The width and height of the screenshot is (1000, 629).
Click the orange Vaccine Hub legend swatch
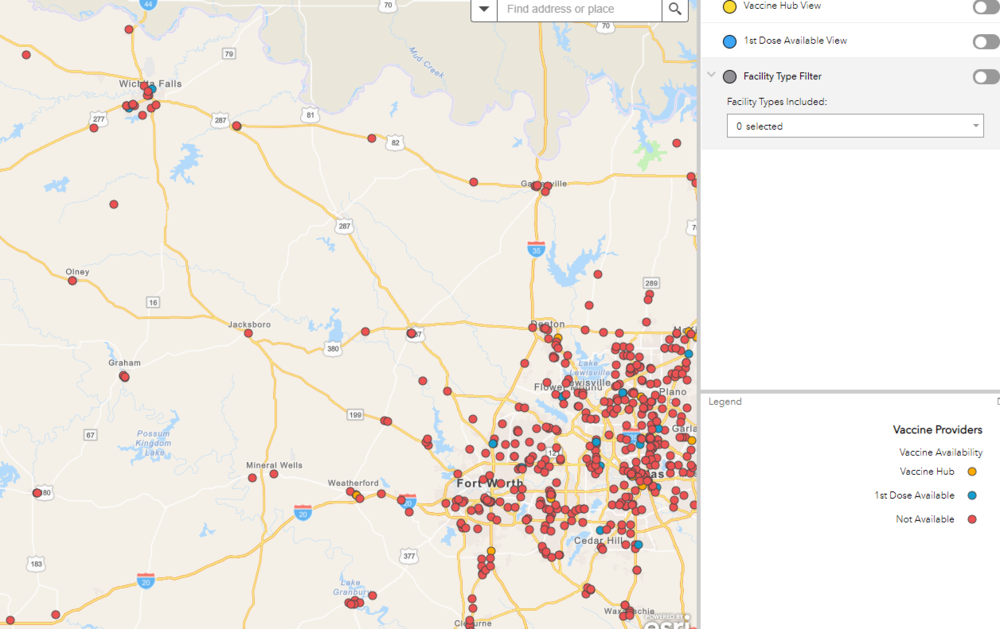pos(972,472)
